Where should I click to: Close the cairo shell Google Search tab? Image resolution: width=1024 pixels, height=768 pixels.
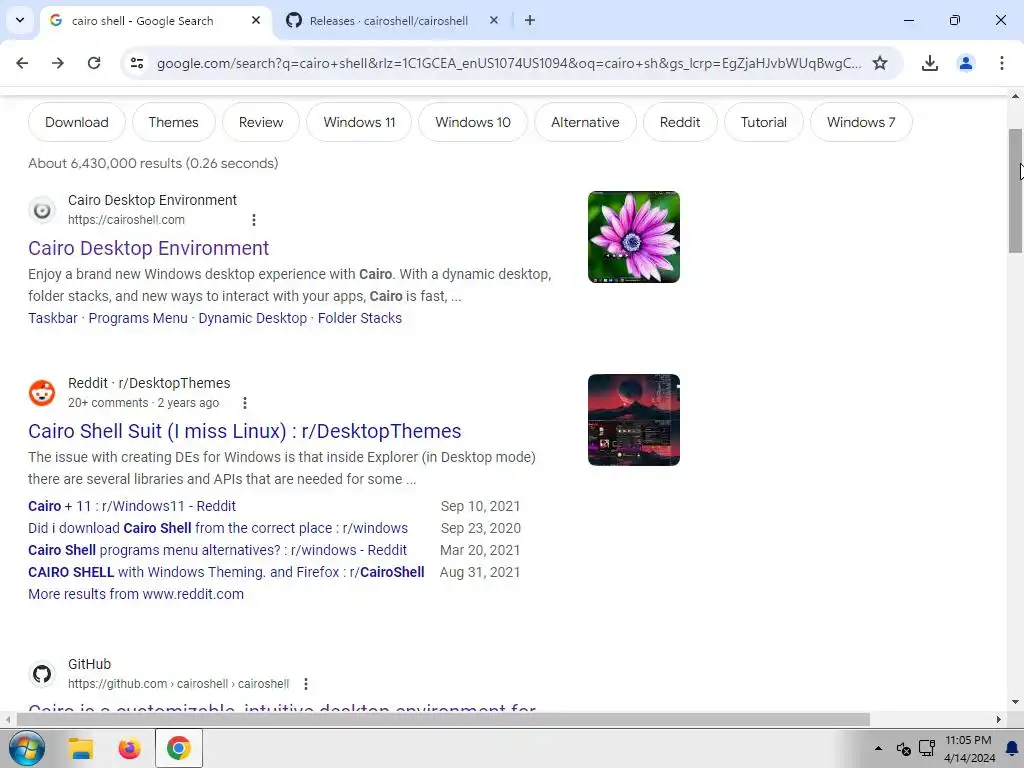256,20
